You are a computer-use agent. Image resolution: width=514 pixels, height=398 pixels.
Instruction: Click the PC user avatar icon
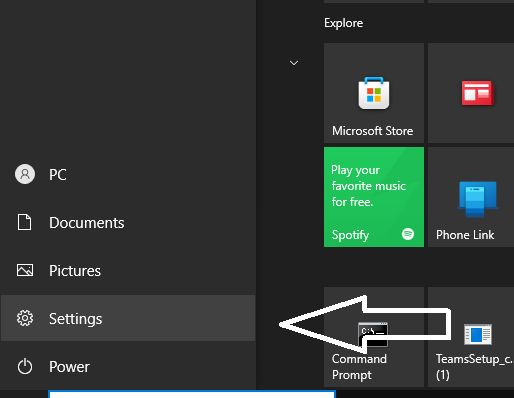click(25, 174)
